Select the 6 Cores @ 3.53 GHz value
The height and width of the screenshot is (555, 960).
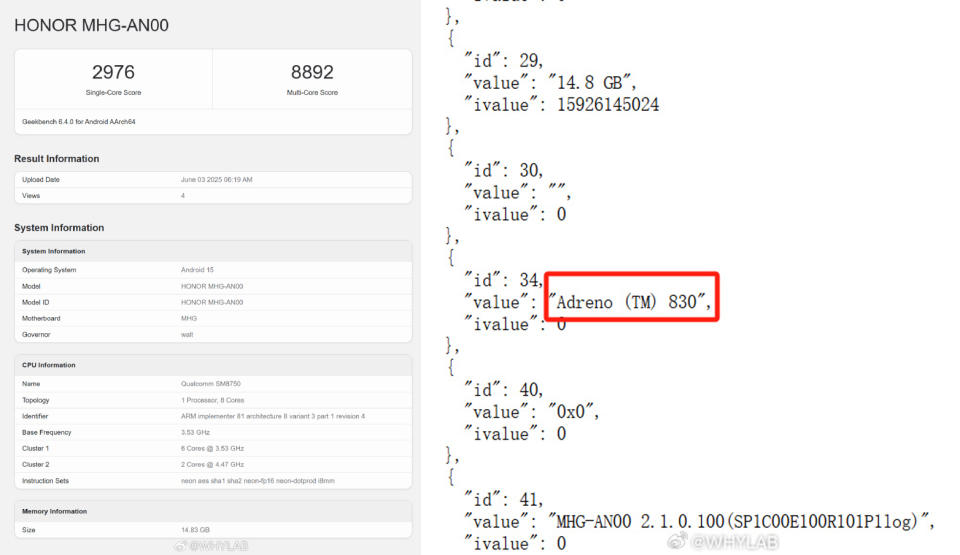[x=212, y=448]
